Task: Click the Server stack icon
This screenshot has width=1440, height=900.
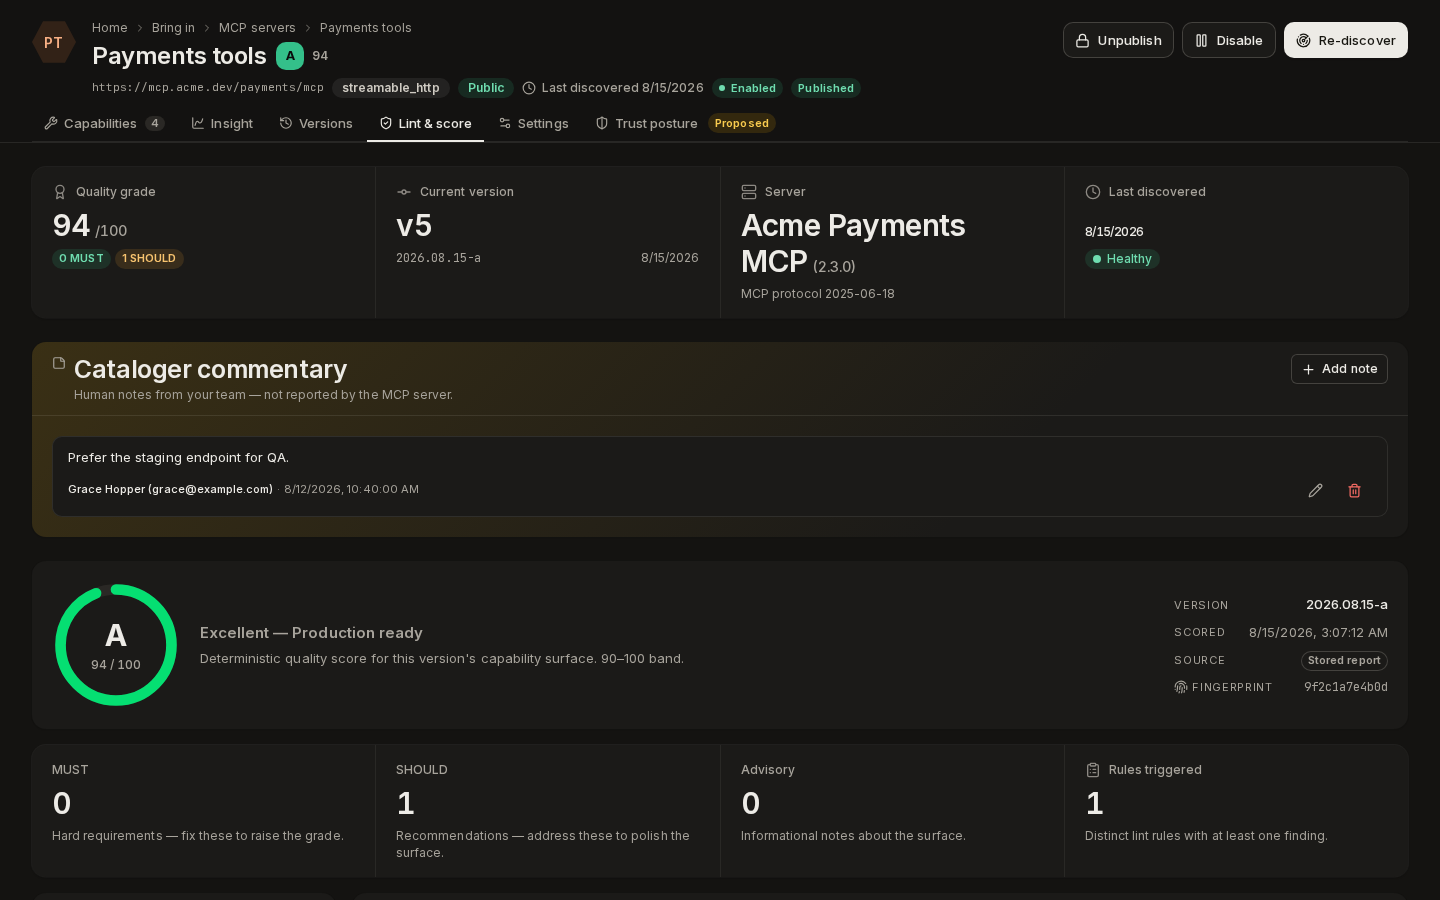Action: [x=749, y=192]
